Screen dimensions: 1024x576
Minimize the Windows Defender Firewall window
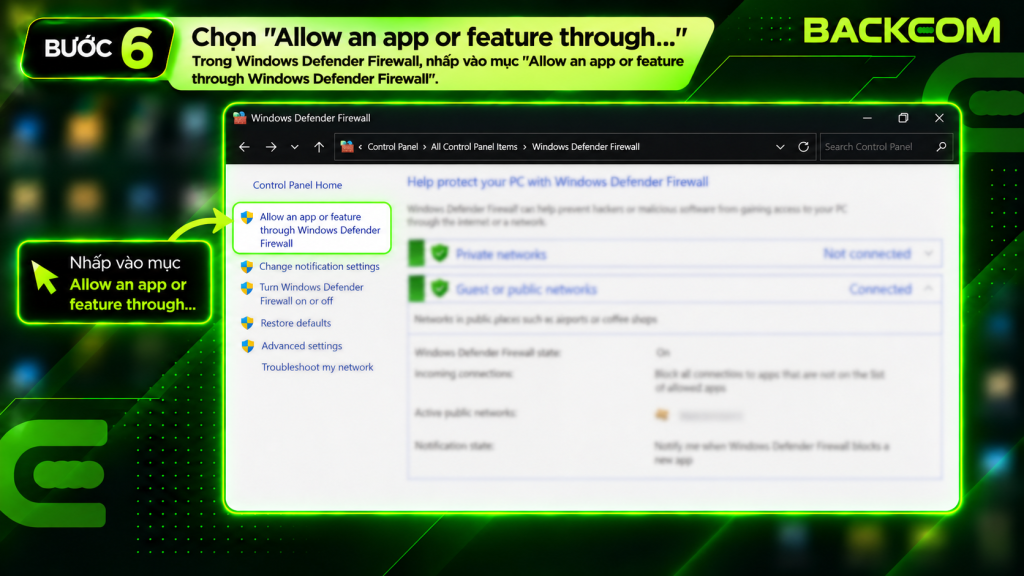tap(867, 118)
